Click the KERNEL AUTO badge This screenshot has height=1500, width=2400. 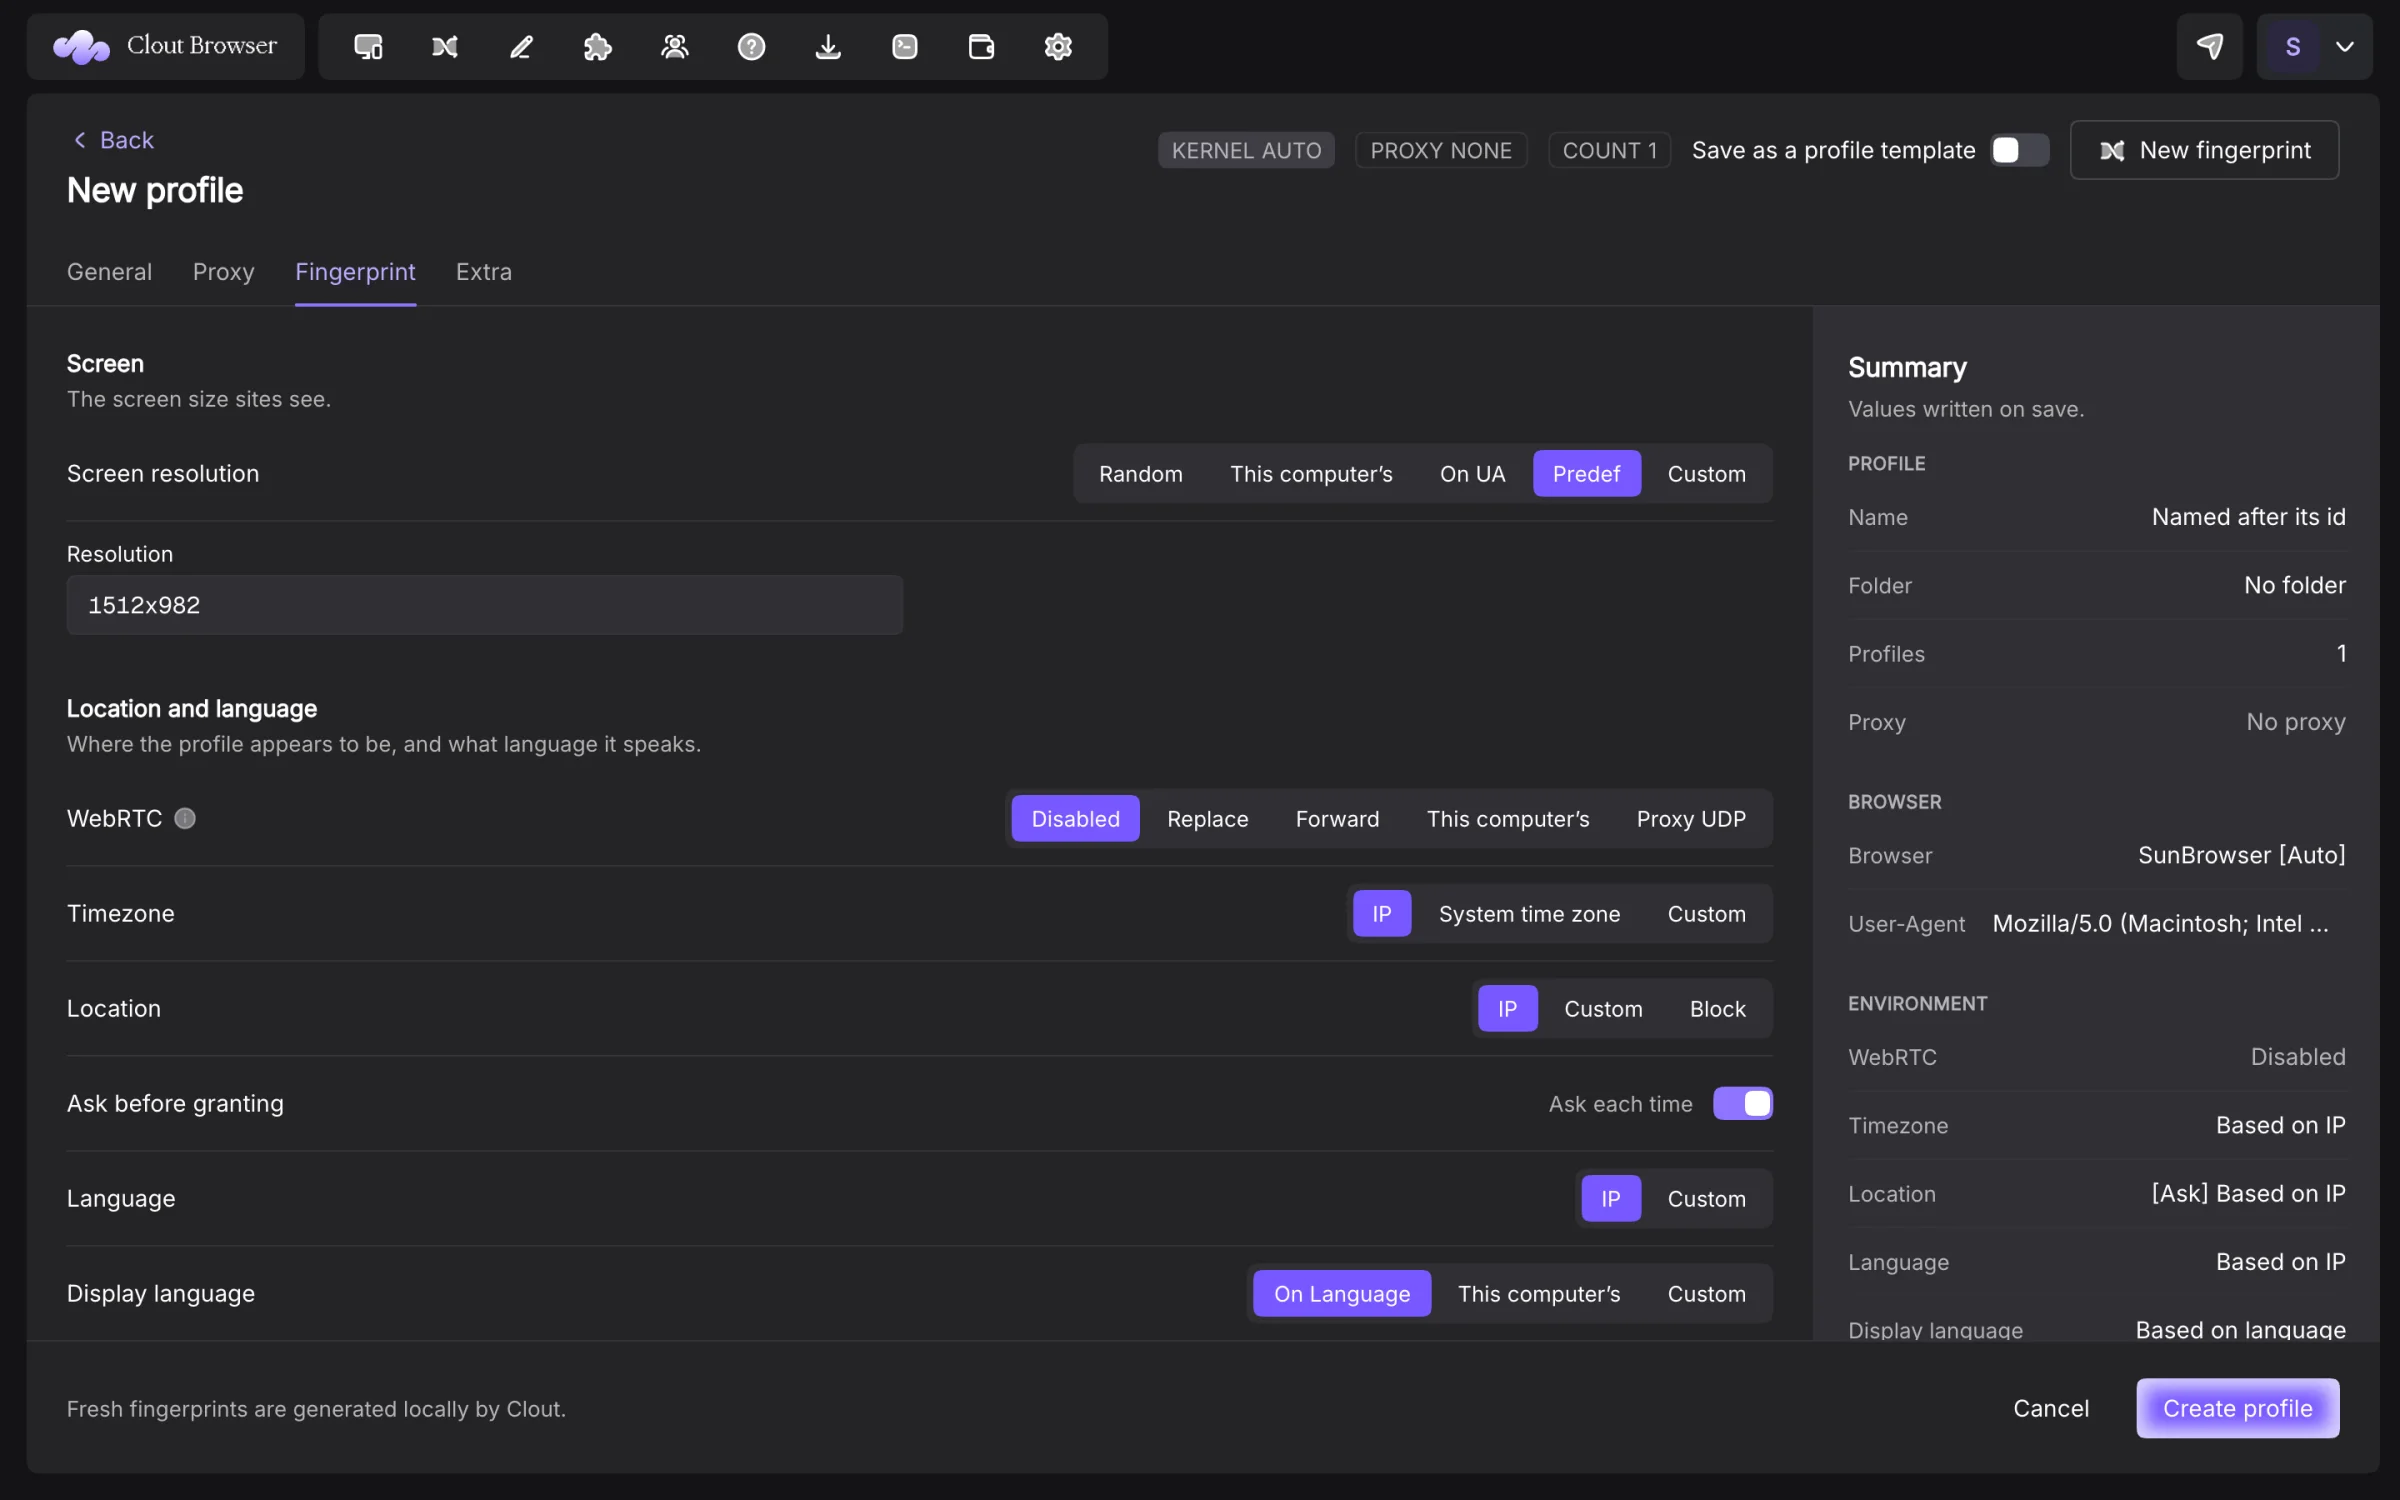(1246, 150)
